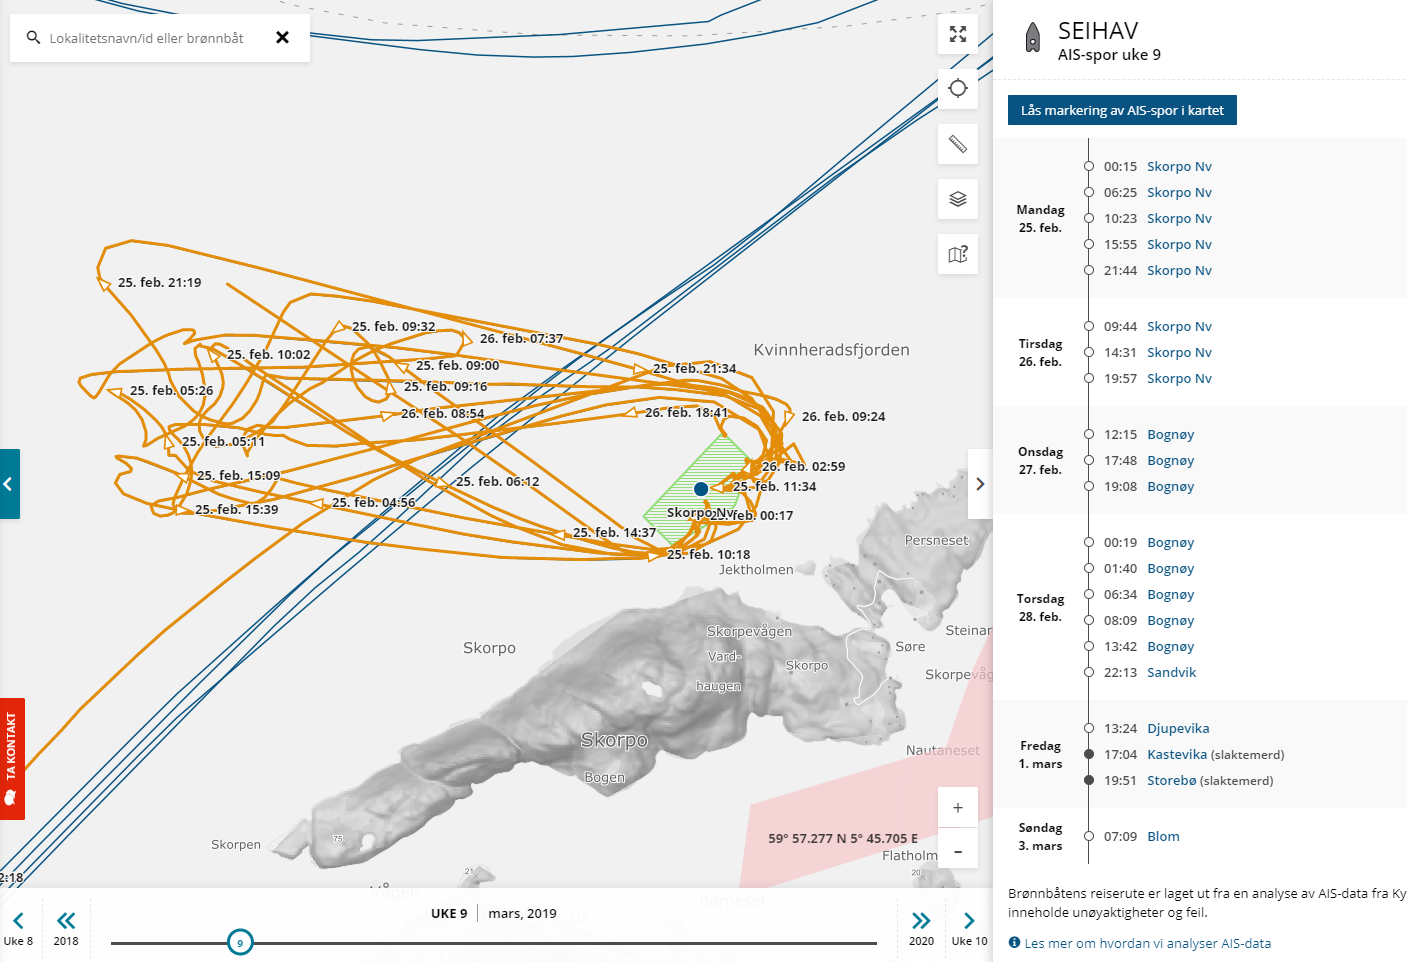Go to previous week Uke 8
This screenshot has height=962, width=1407.
click(18, 927)
